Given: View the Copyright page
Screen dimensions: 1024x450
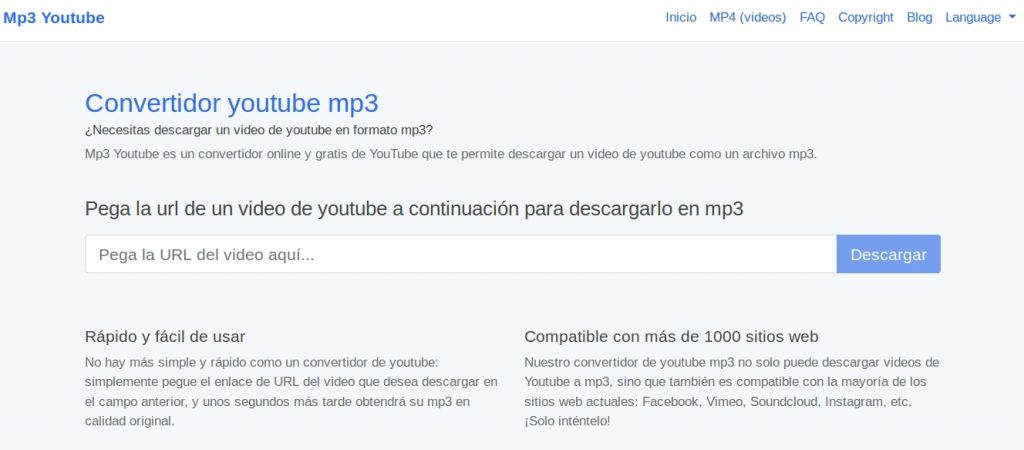Looking at the screenshot, I should pyautogui.click(x=865, y=18).
